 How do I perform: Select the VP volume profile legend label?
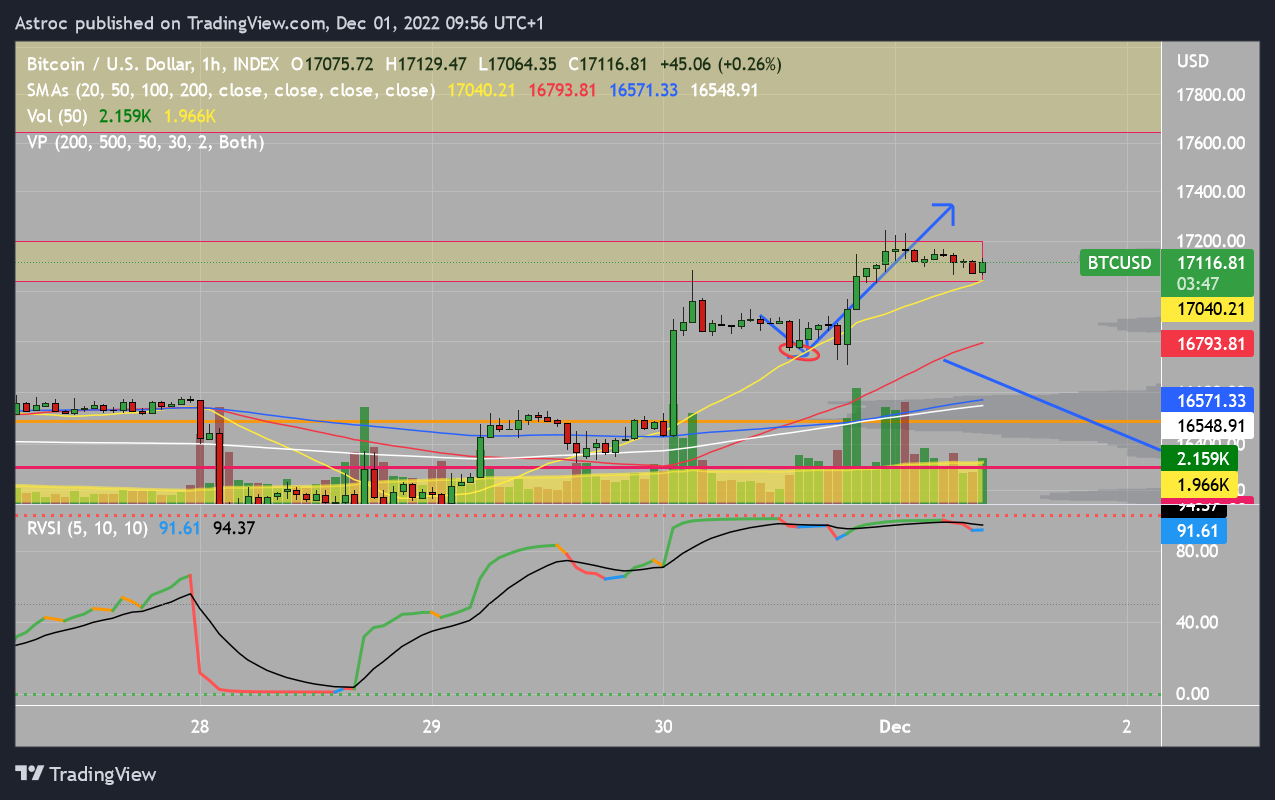pos(146,142)
